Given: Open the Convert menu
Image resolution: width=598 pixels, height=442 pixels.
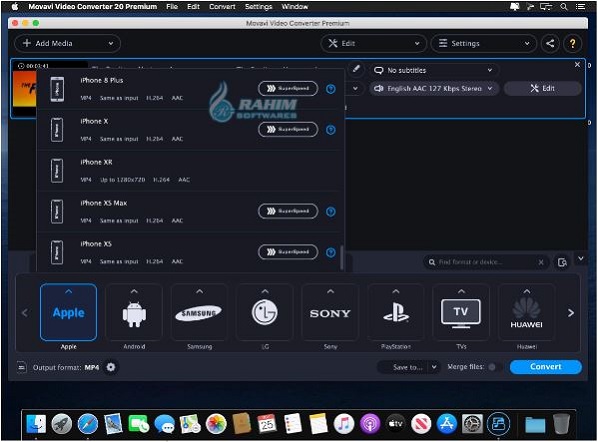Looking at the screenshot, I should (x=222, y=6).
